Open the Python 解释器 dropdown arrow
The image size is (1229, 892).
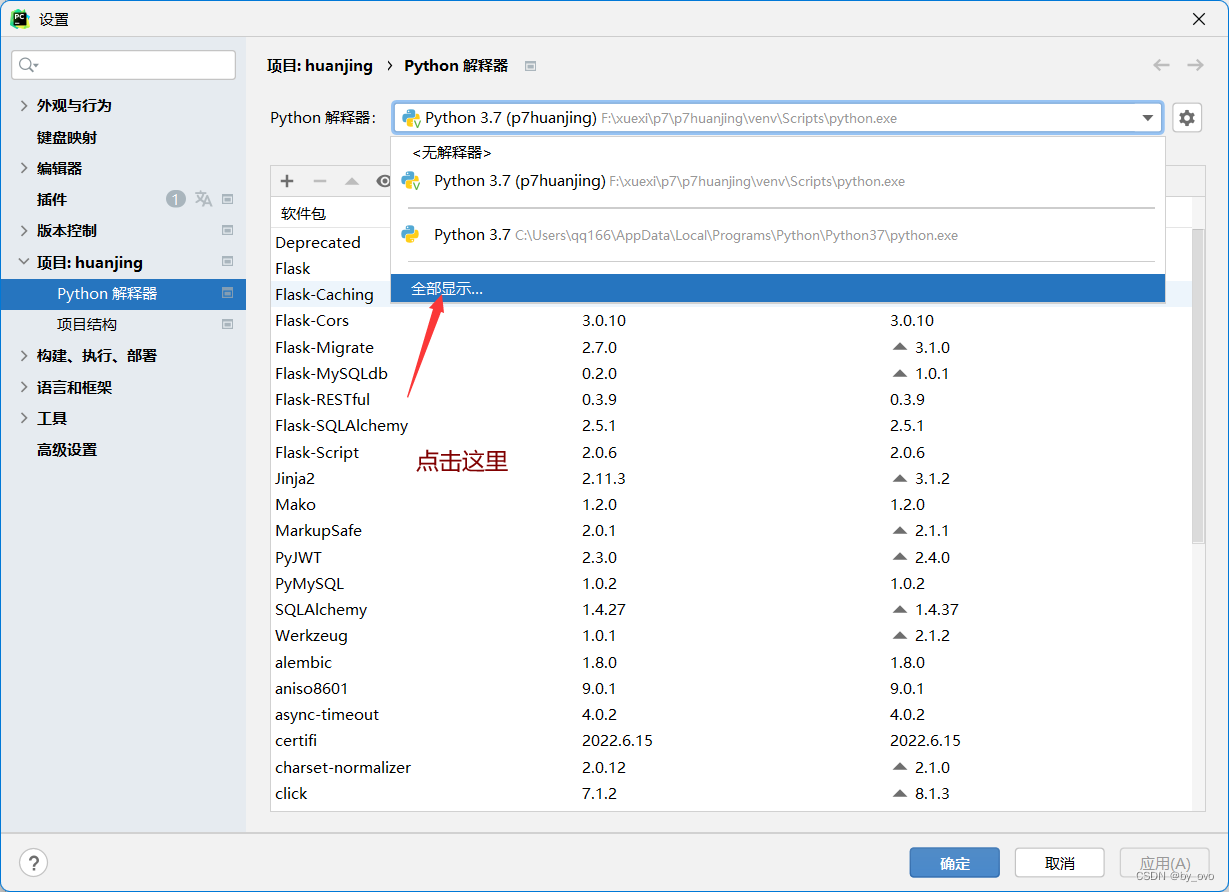[x=1147, y=118]
